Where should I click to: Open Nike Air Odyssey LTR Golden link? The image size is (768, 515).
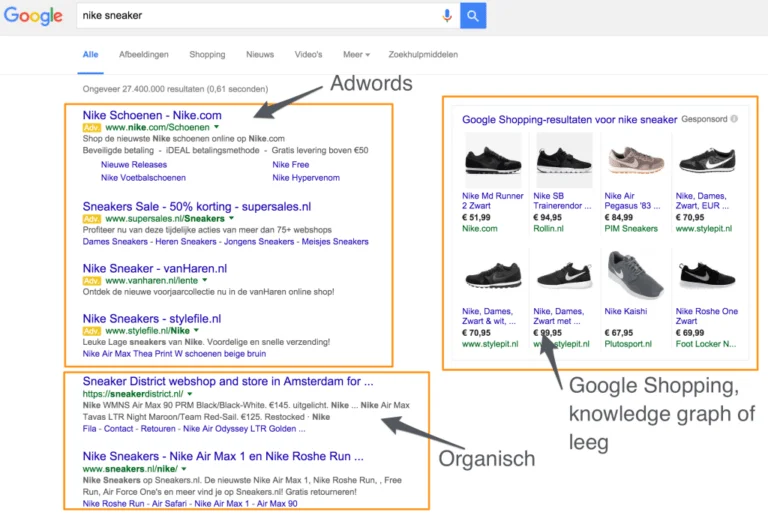pos(244,429)
